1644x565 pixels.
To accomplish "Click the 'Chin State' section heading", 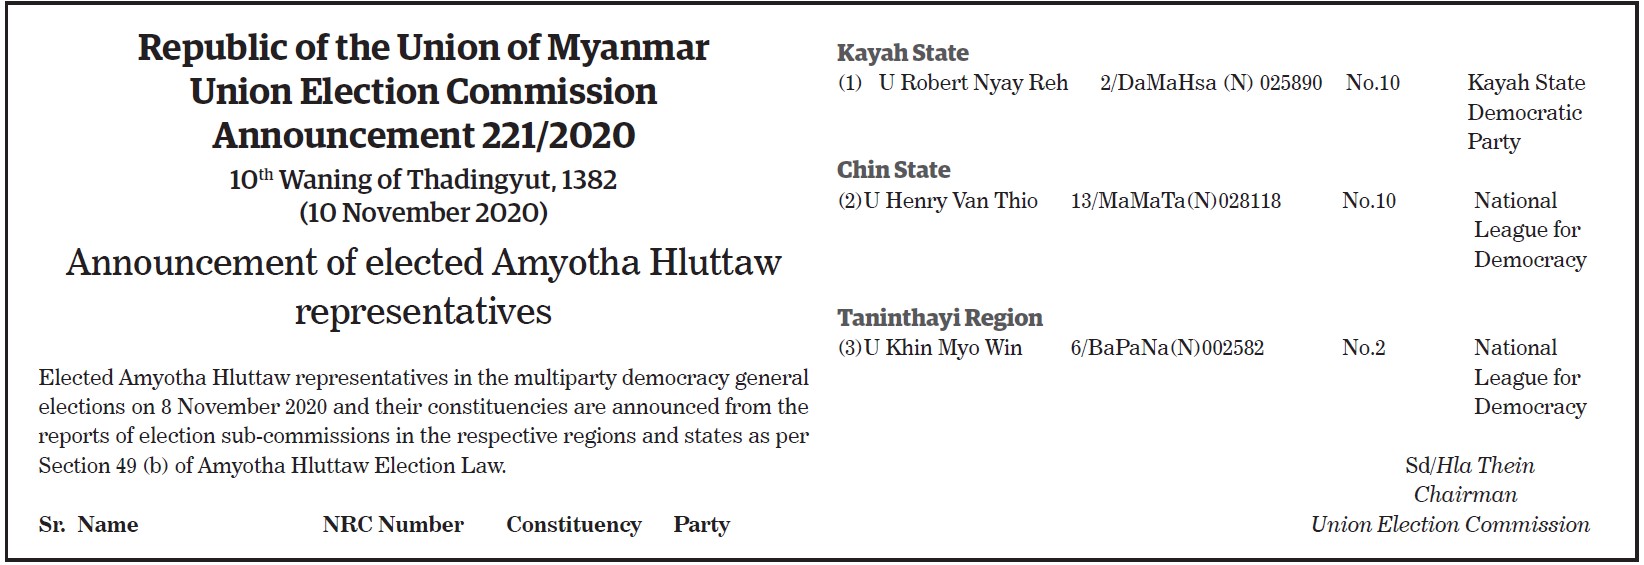I will point(894,170).
